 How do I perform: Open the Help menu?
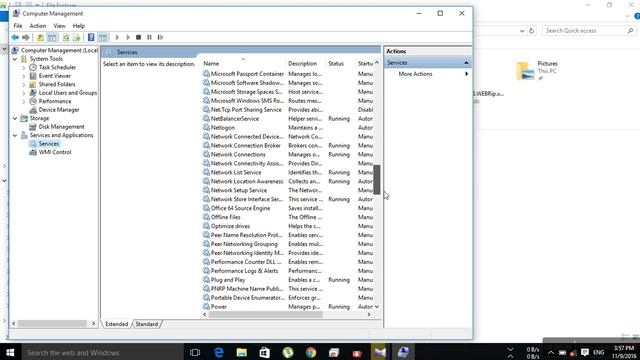click(x=79, y=26)
